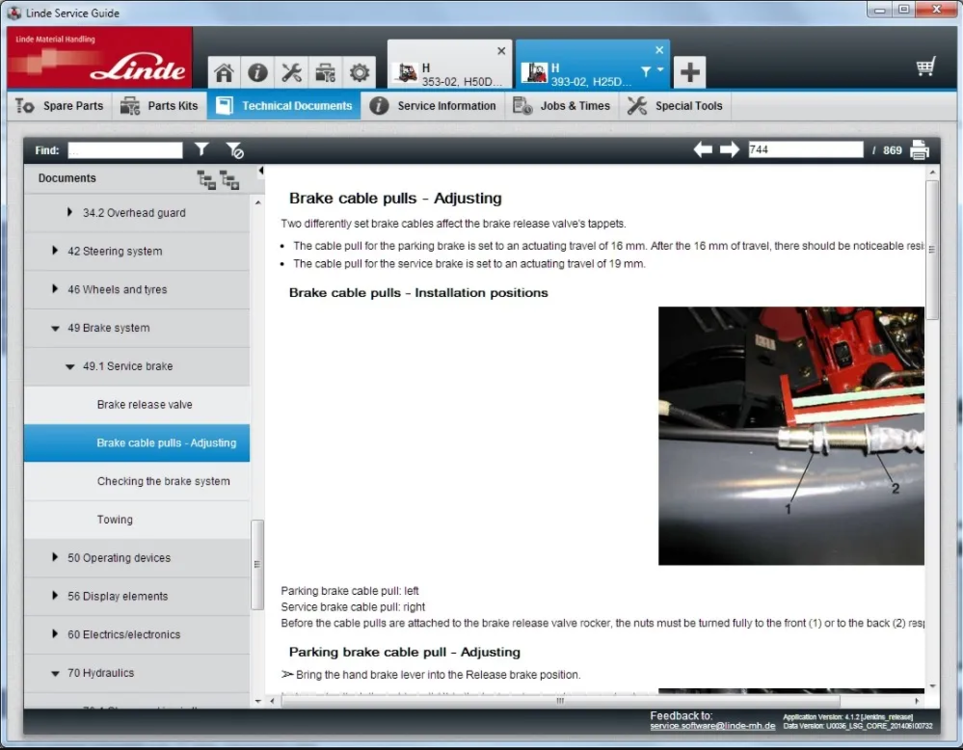Open the shopping cart icon
This screenshot has width=963, height=750.
(926, 67)
